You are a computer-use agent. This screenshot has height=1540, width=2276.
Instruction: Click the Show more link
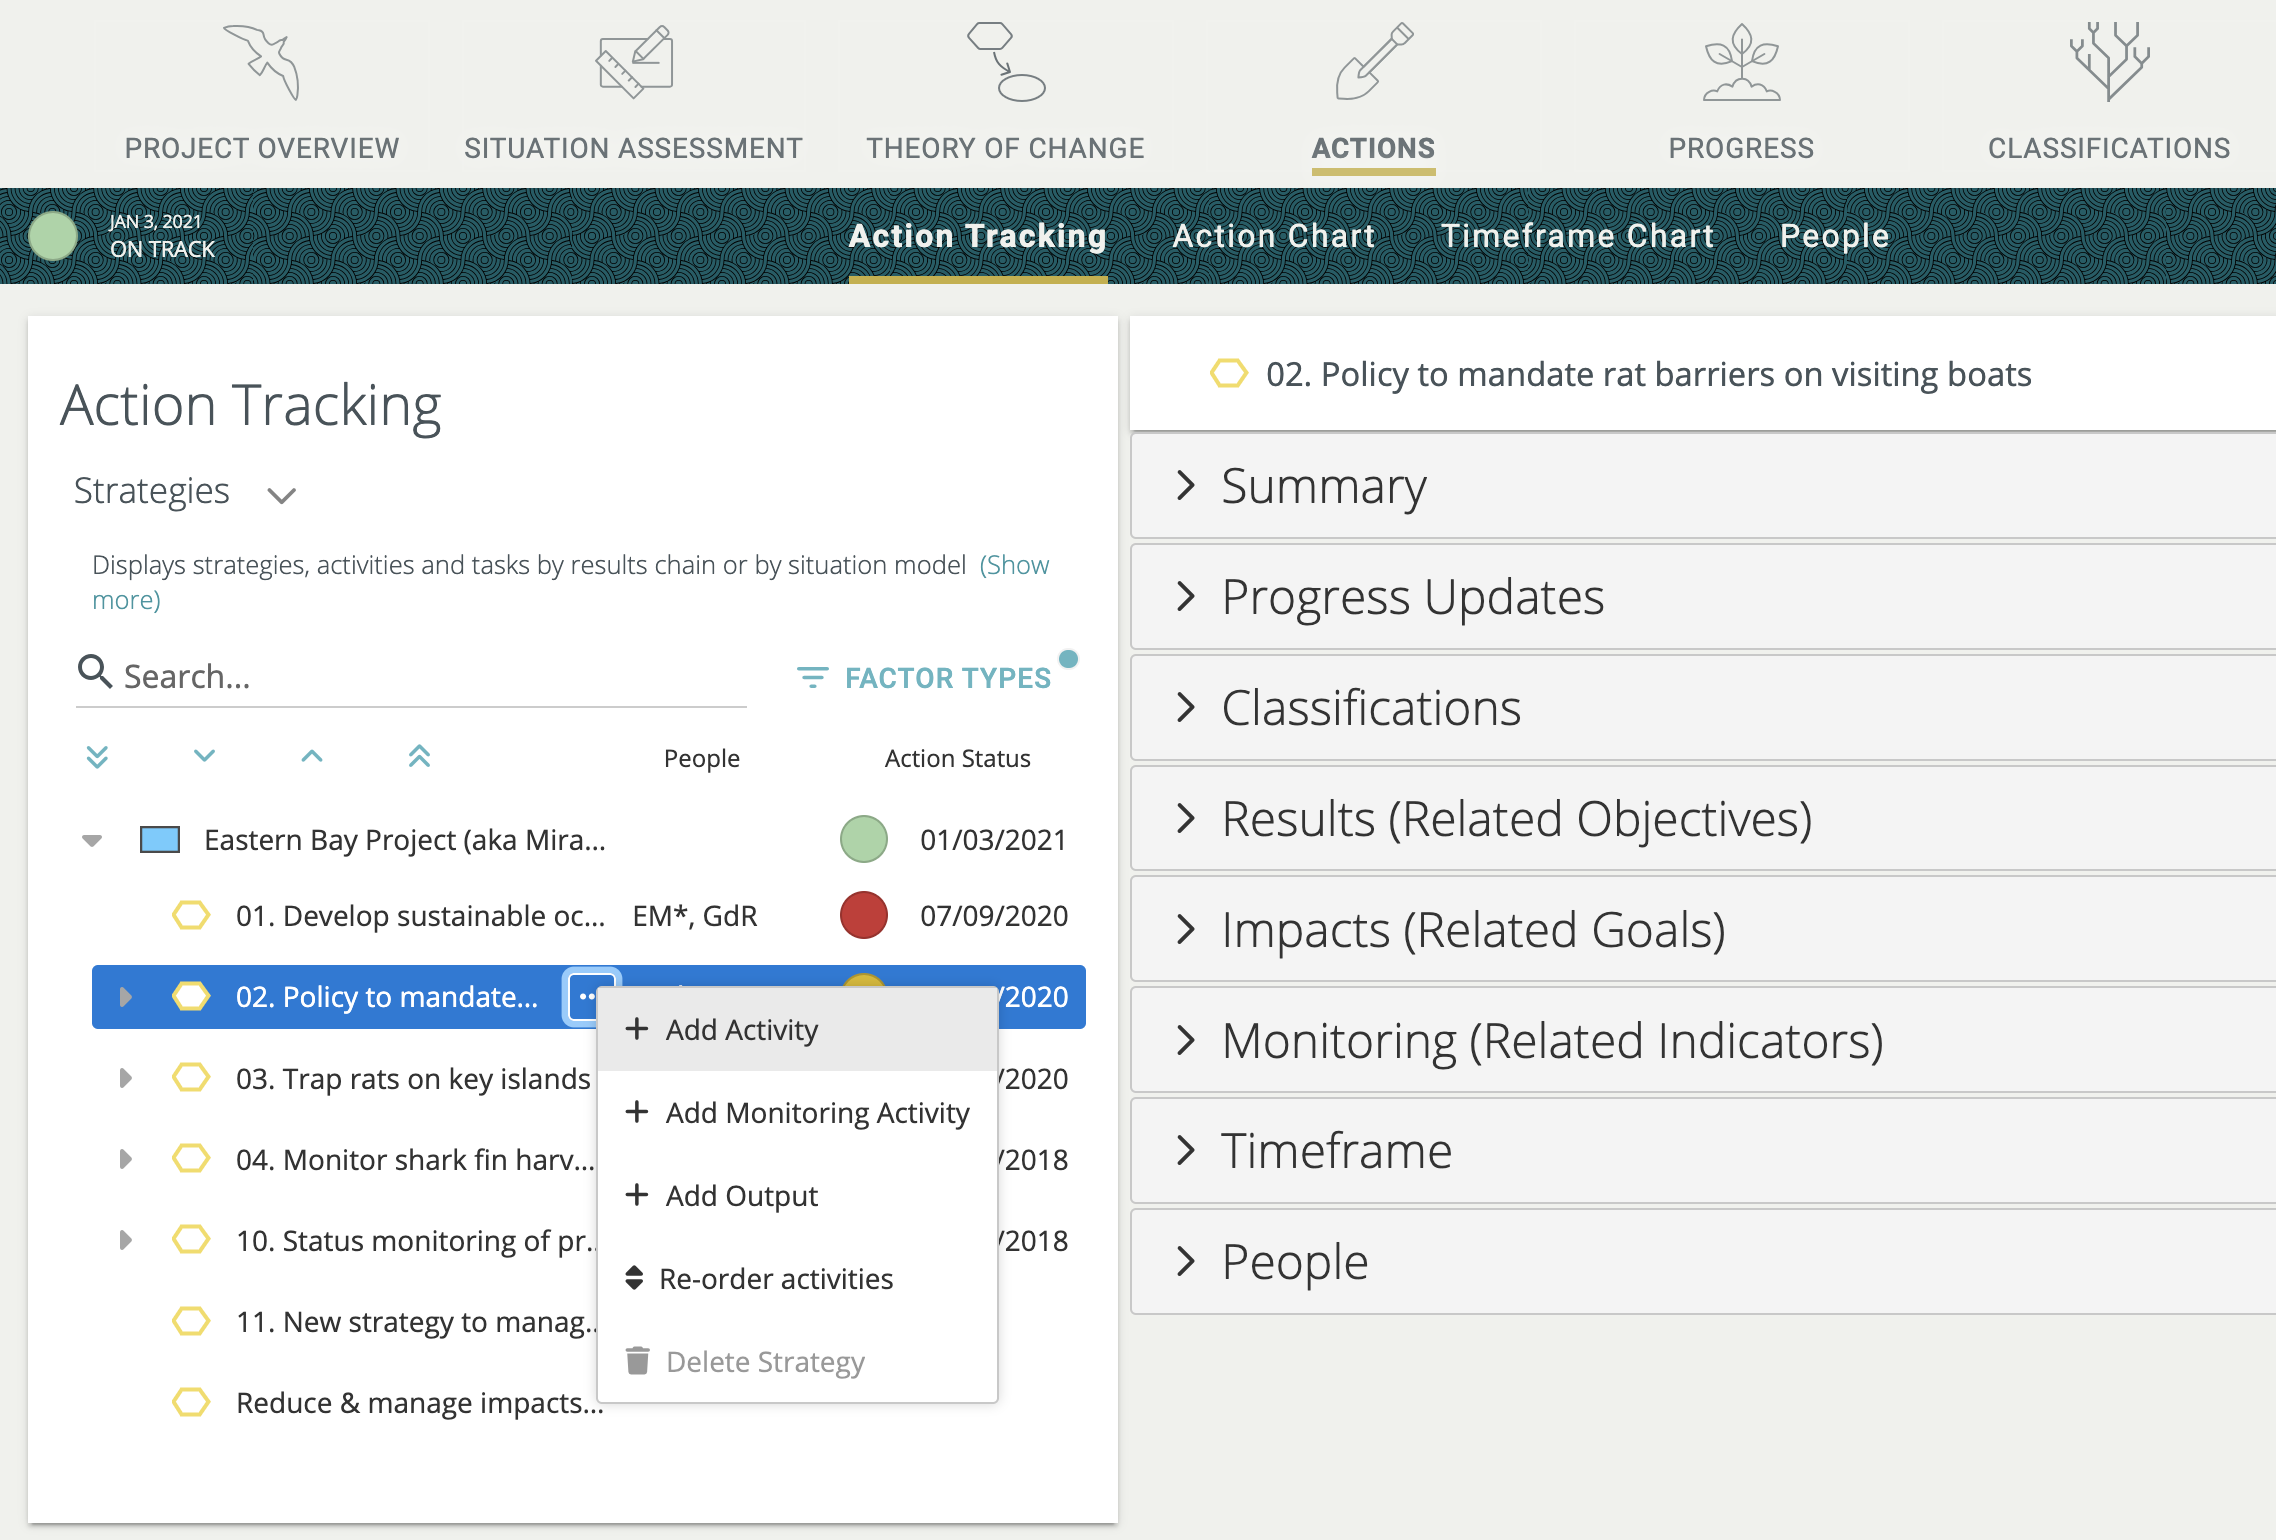1014,565
